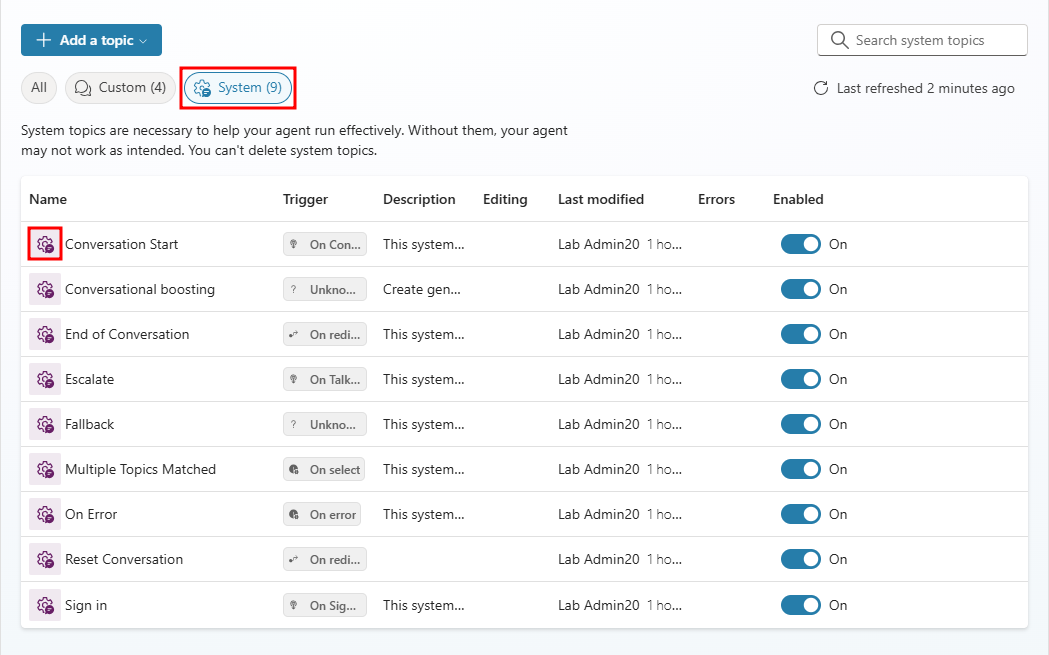1049x655 pixels.
Task: Click the Escalate topic gear icon
Action: (45, 379)
